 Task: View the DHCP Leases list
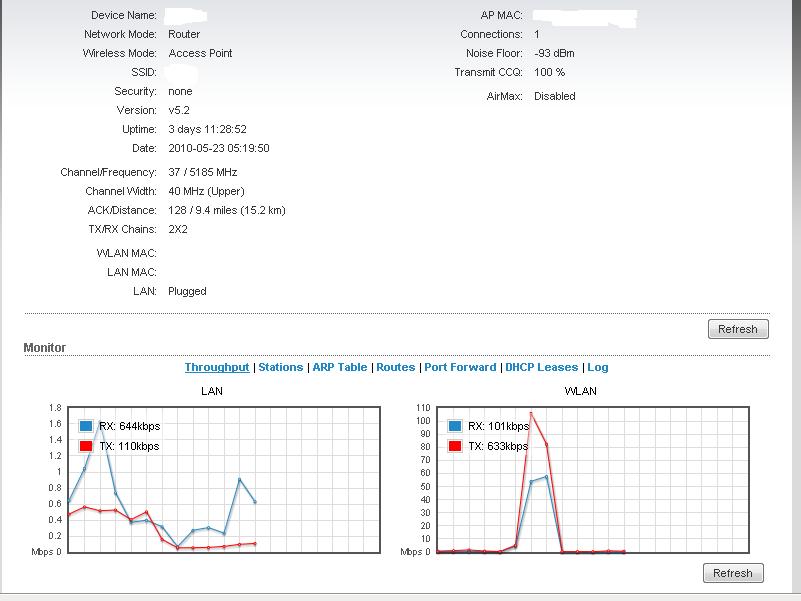coord(541,367)
